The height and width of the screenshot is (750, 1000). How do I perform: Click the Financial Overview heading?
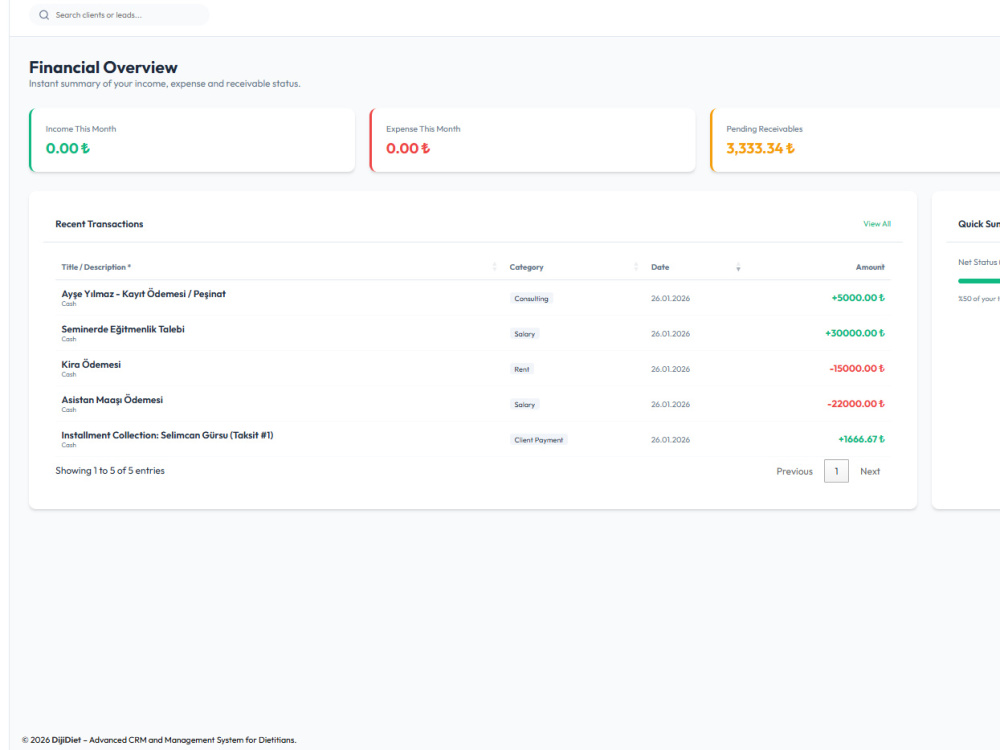(103, 68)
